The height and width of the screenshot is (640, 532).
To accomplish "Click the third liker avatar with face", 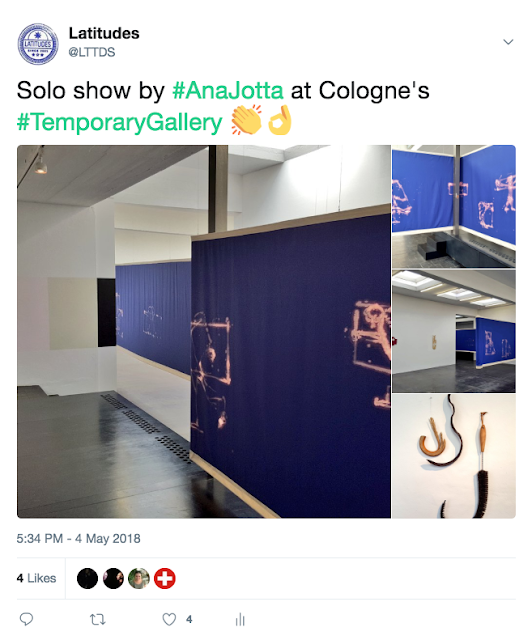I will tap(139, 578).
